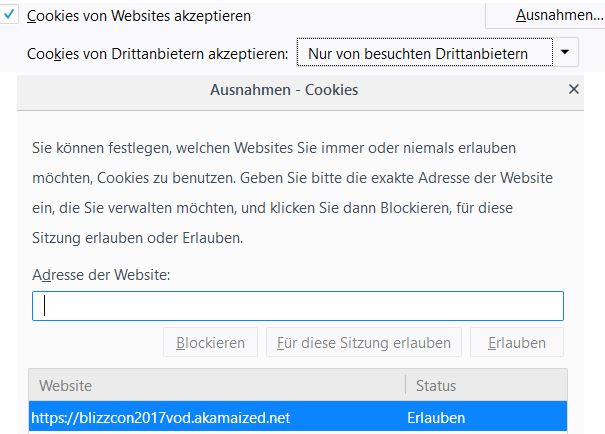Screen dimensions: 605x434
Task: Open the Ausnahmen... button
Action: click(x=559, y=15)
